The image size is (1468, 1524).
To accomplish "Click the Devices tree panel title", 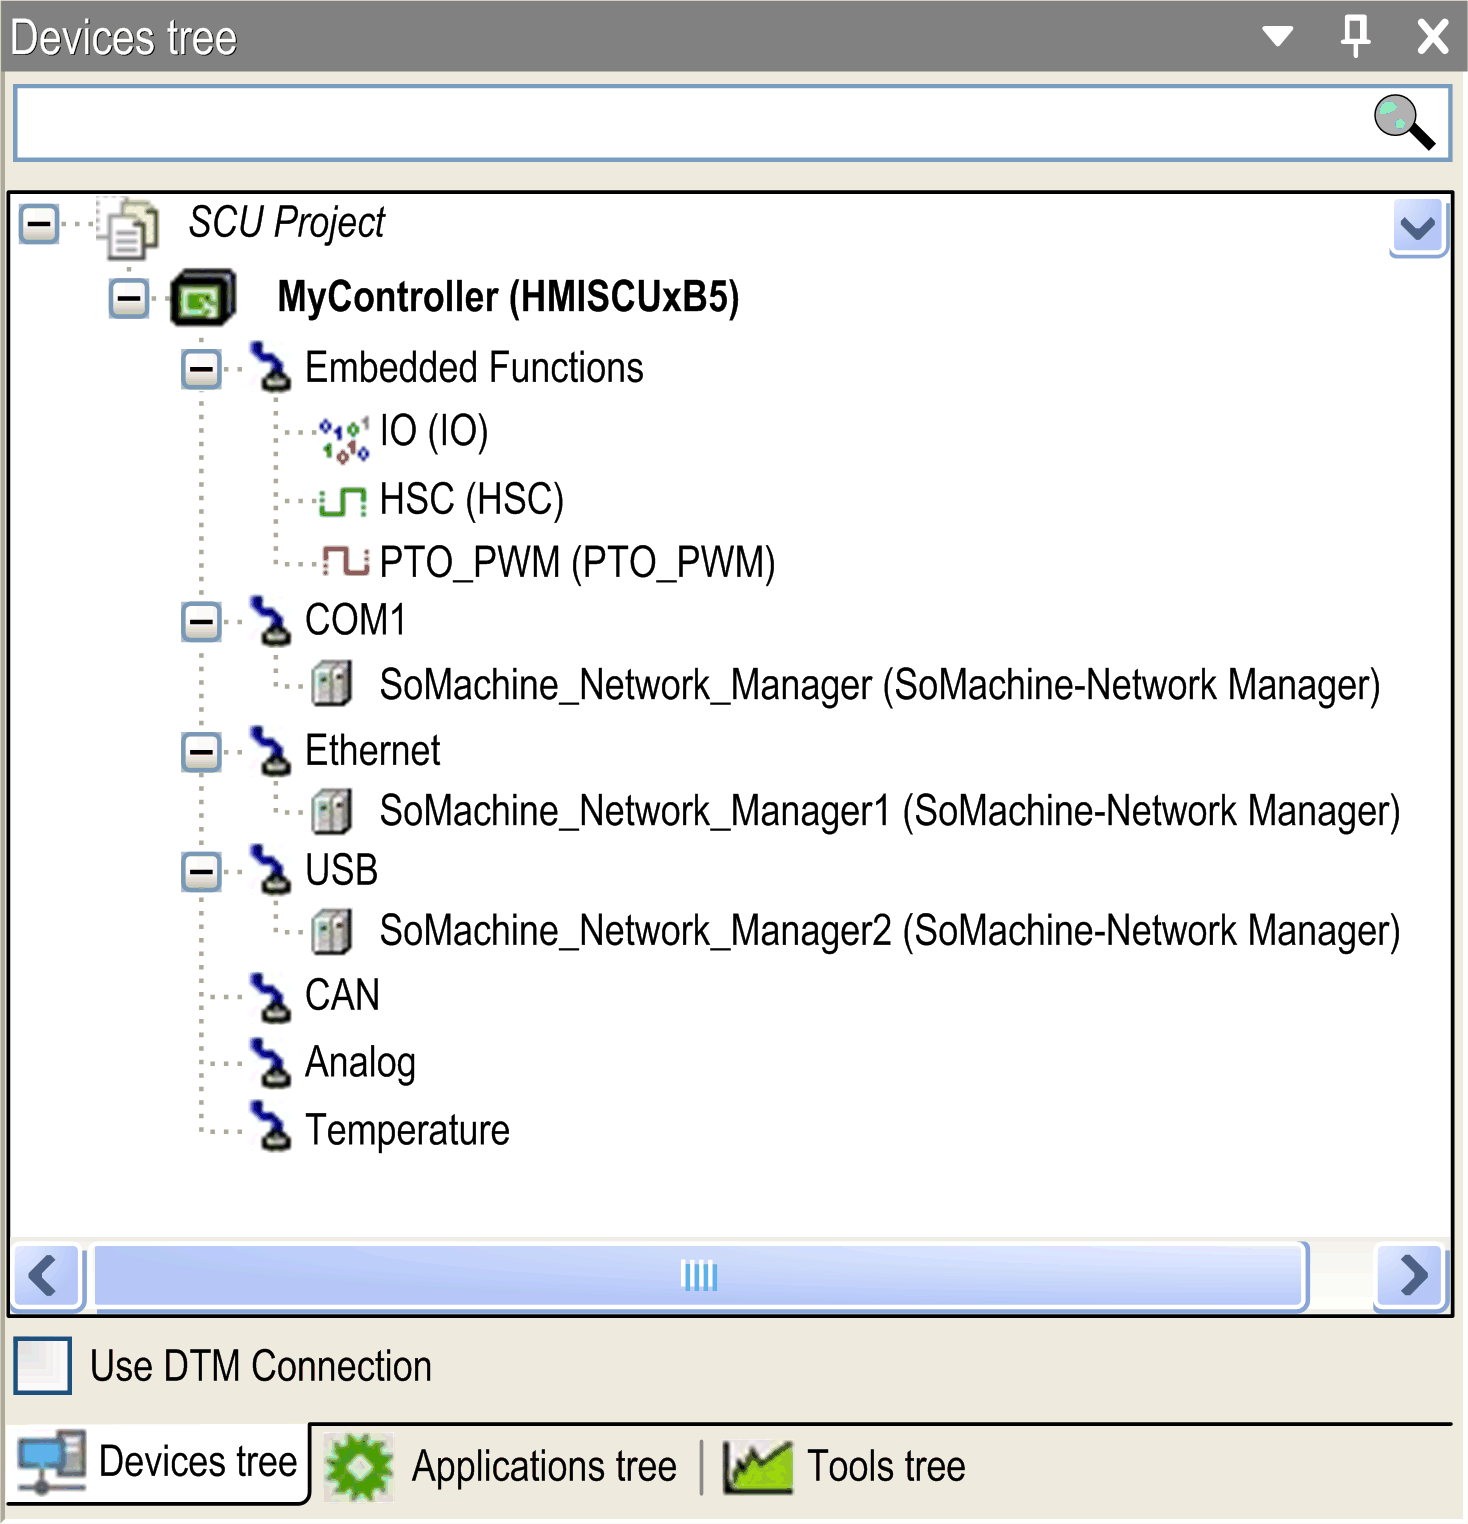I will [124, 38].
